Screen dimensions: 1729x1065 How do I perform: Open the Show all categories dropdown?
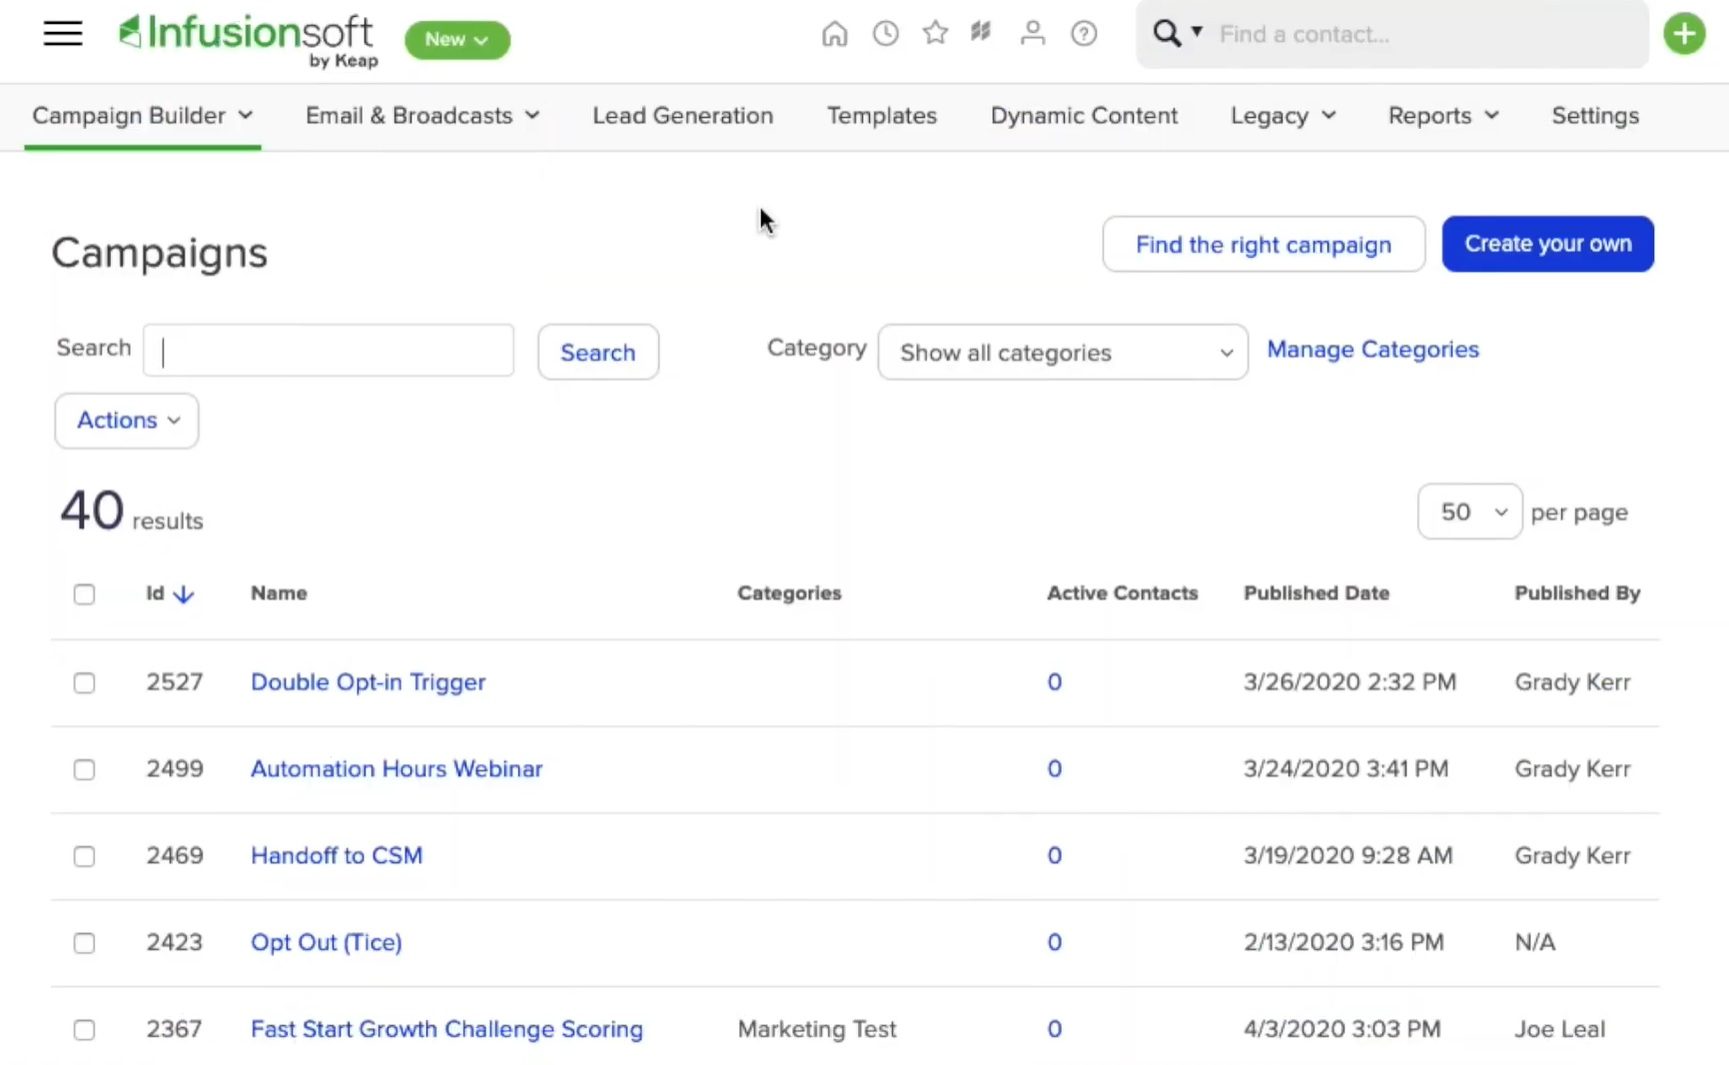(1061, 352)
